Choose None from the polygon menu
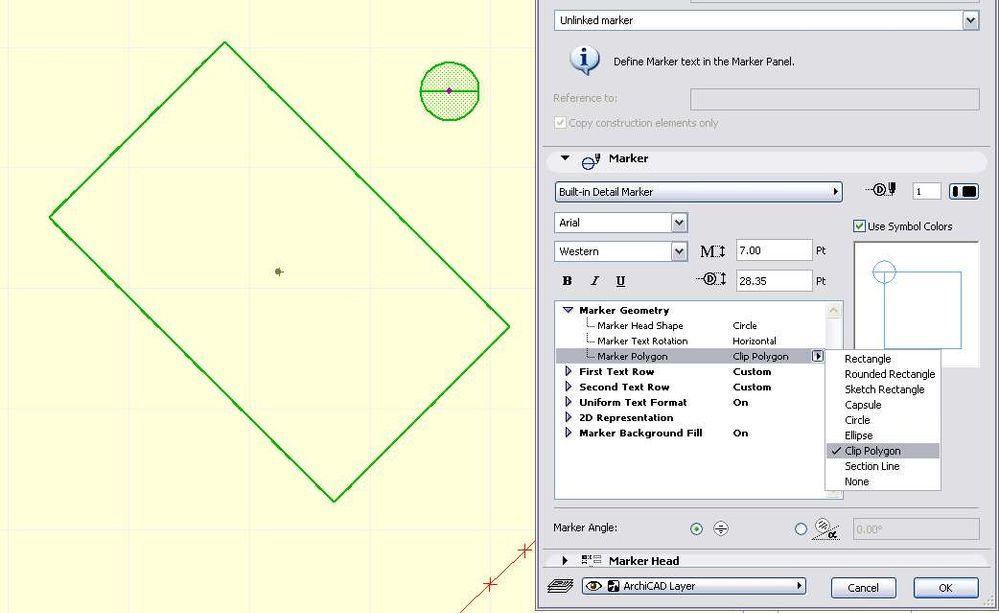Viewport: 999px width, 613px height. [x=882, y=481]
